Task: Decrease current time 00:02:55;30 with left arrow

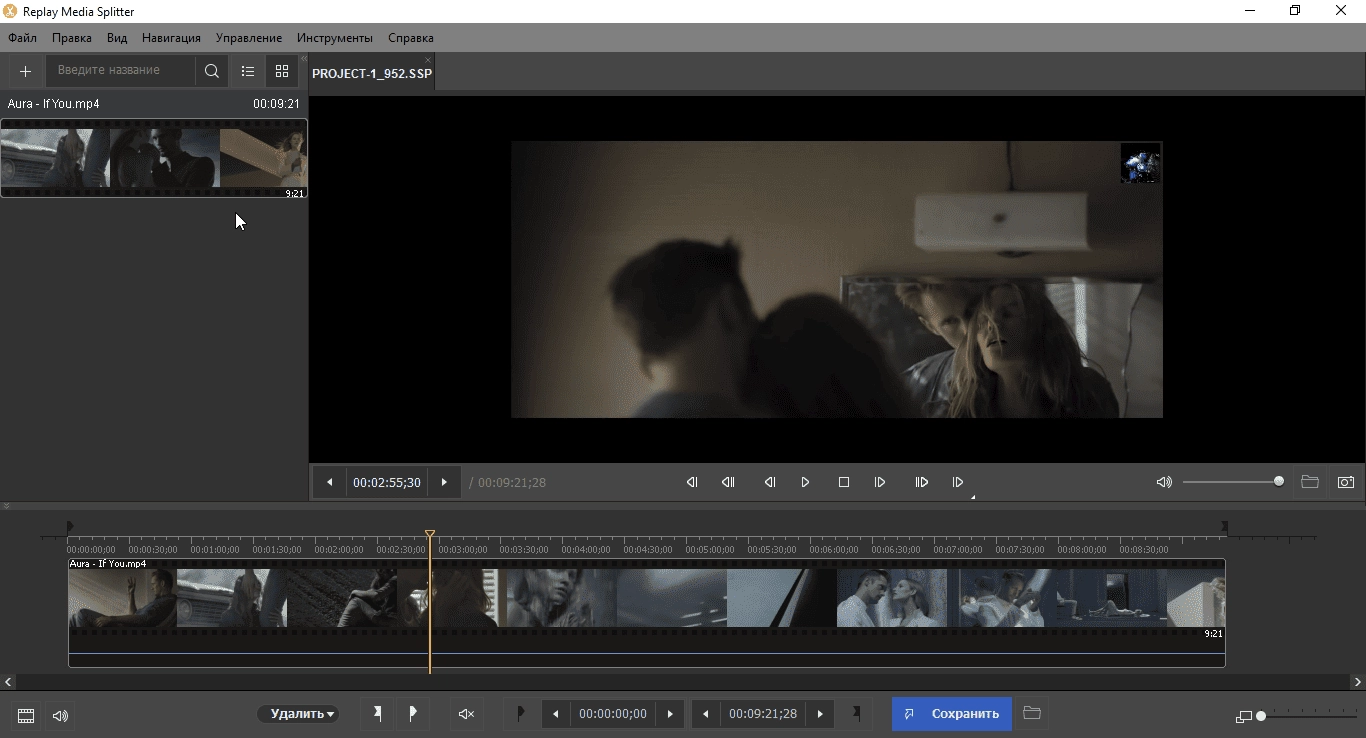Action: [330, 482]
